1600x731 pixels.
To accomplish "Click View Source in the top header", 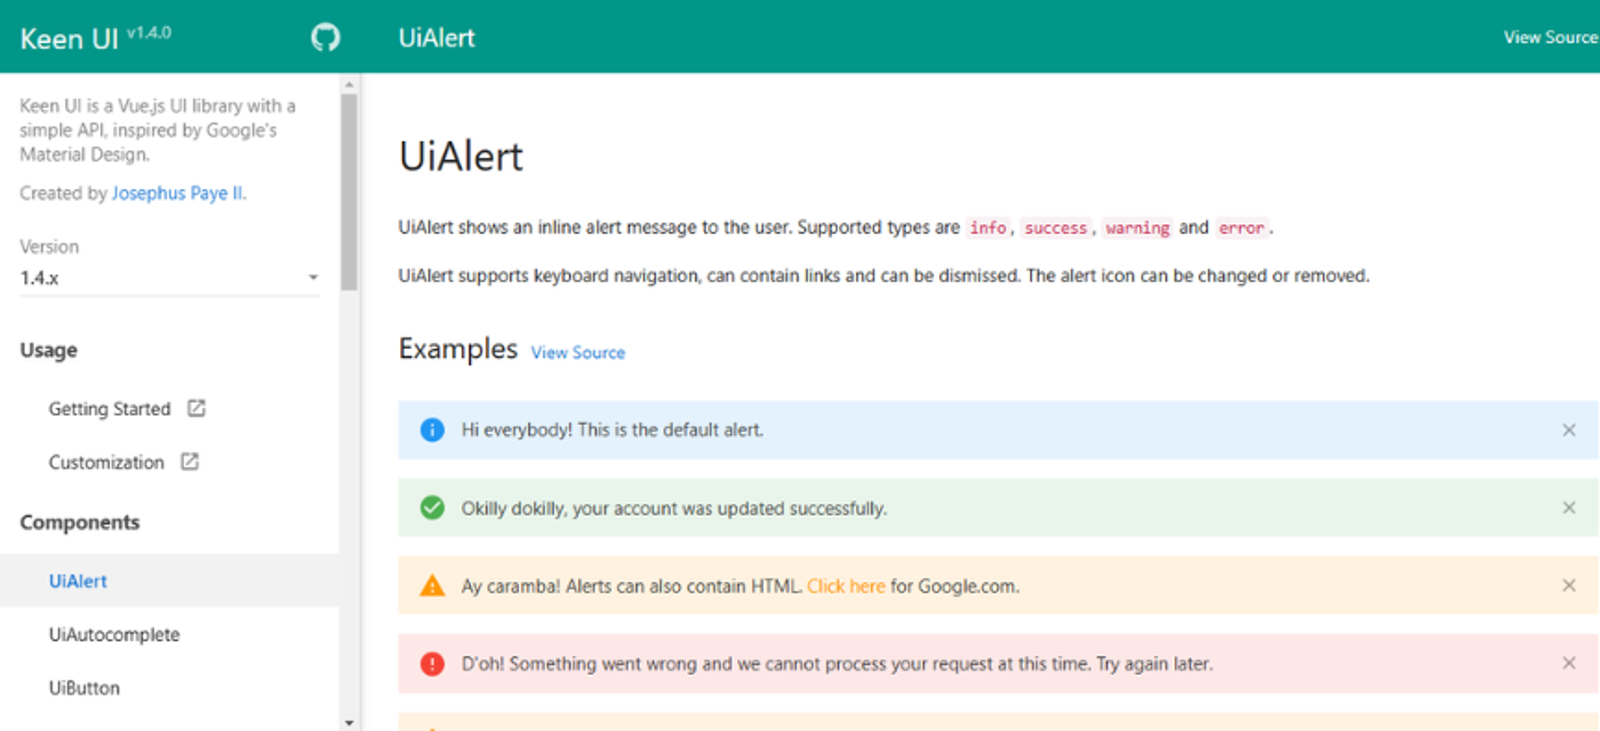I will tap(1551, 37).
